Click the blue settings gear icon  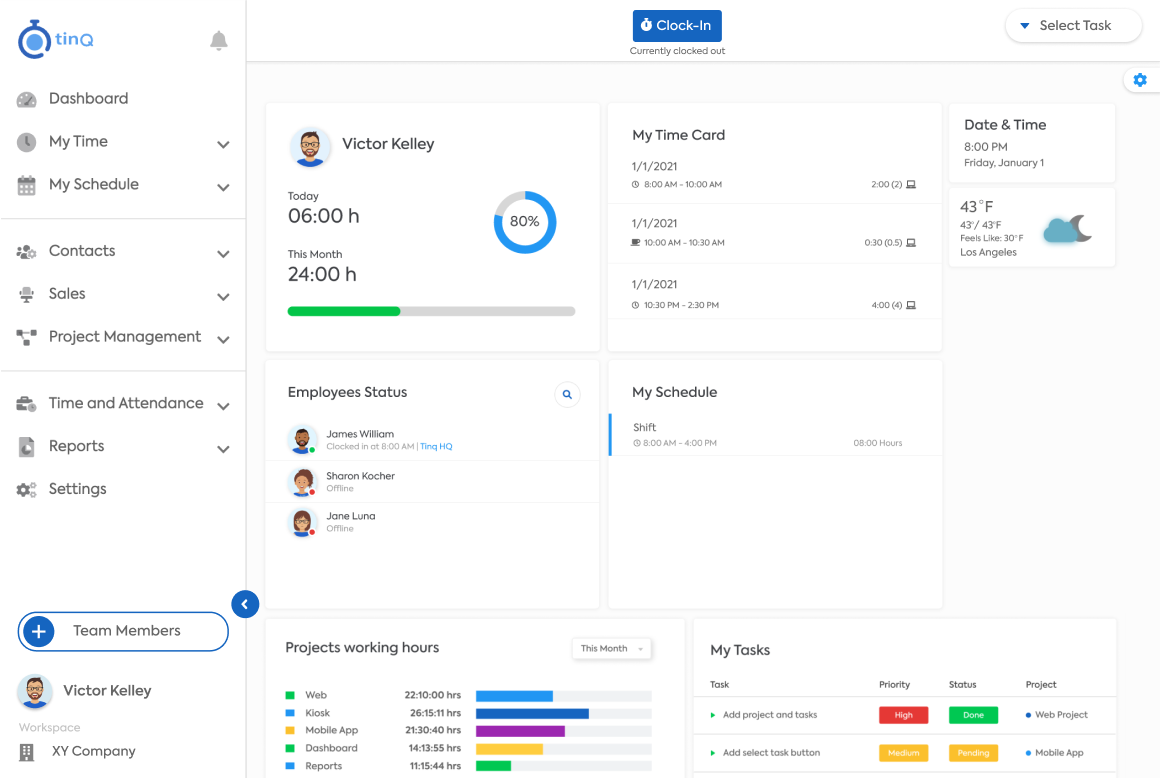pyautogui.click(x=1140, y=80)
